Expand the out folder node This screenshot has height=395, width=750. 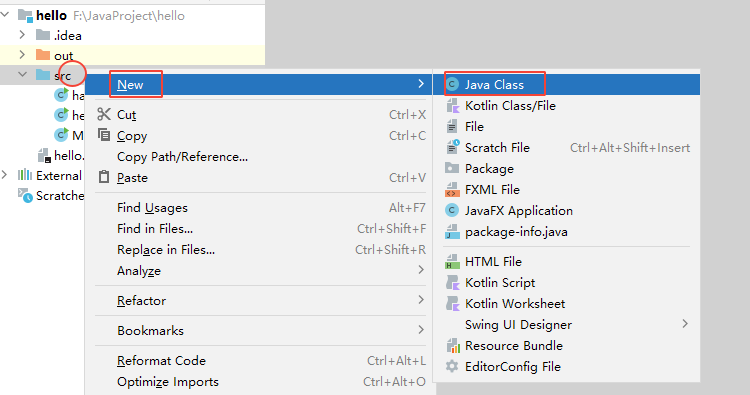click(x=22, y=55)
